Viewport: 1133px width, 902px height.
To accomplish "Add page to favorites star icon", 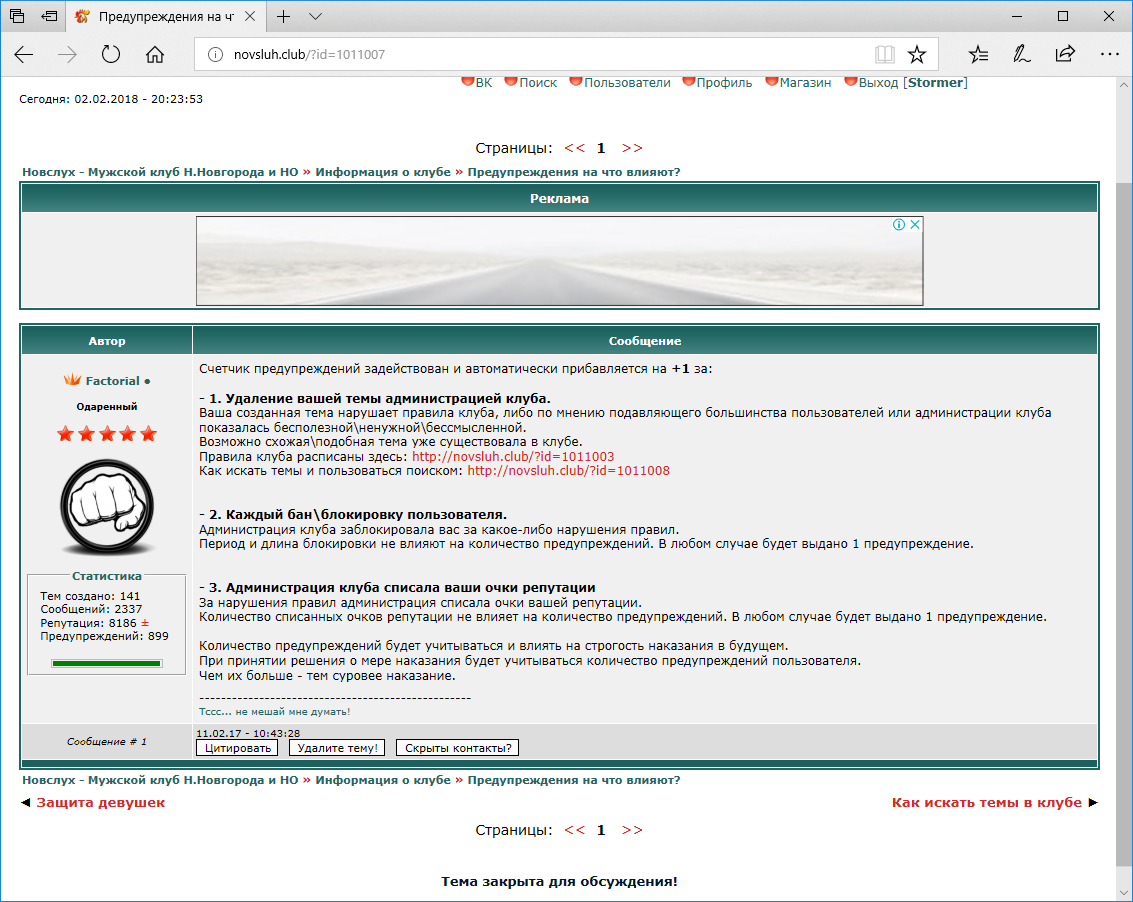I will [x=916, y=54].
